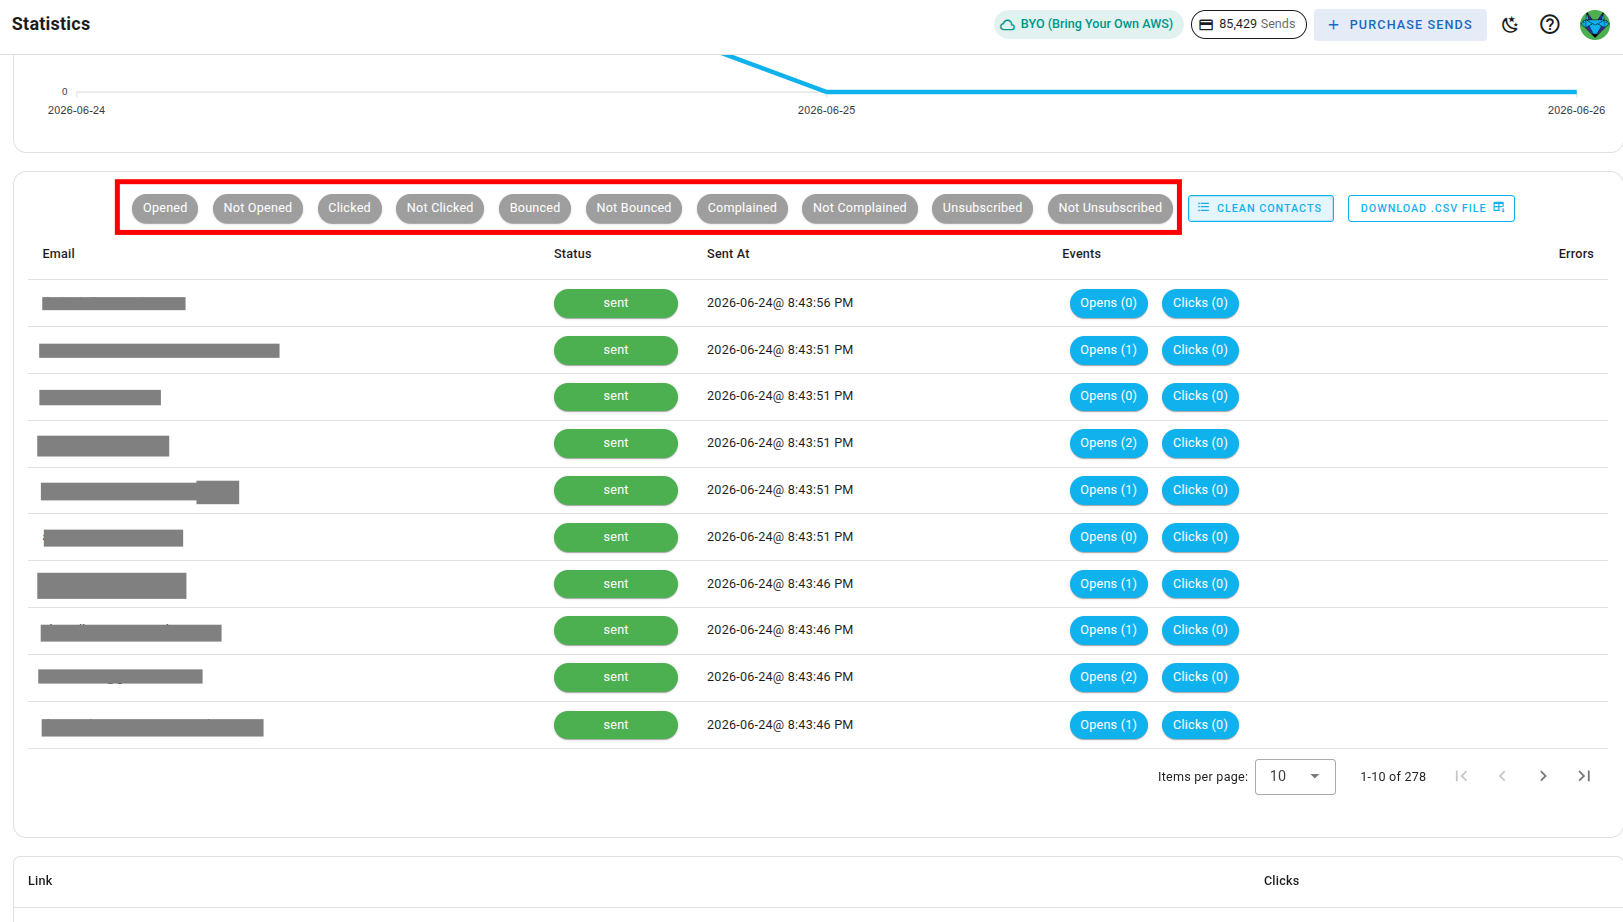Viewport: 1623px width, 922px height.
Task: Jump to the last page icon
Action: point(1584,776)
